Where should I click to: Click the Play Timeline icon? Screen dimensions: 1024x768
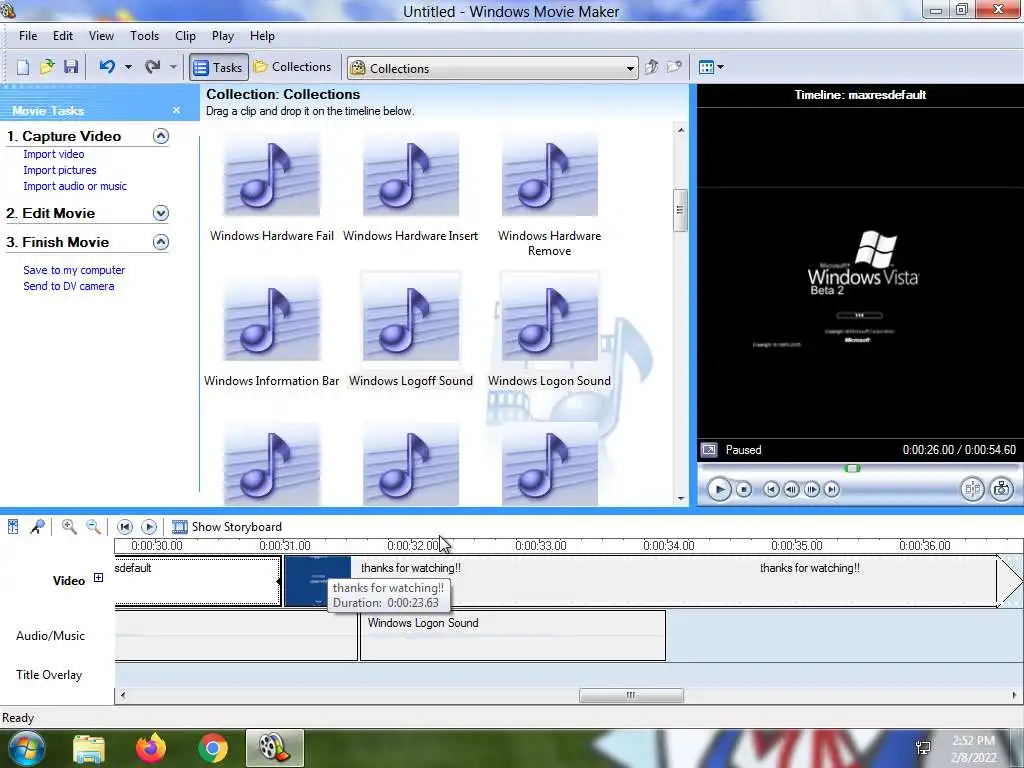click(x=149, y=526)
